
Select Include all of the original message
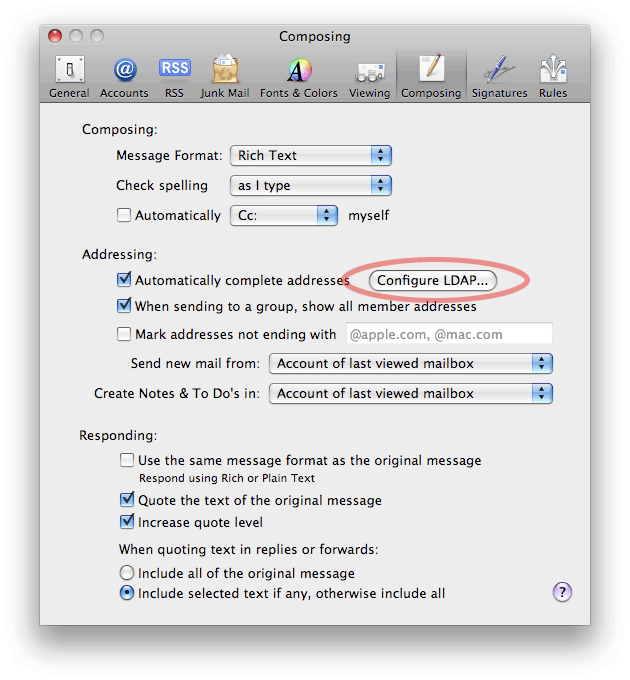[126, 572]
